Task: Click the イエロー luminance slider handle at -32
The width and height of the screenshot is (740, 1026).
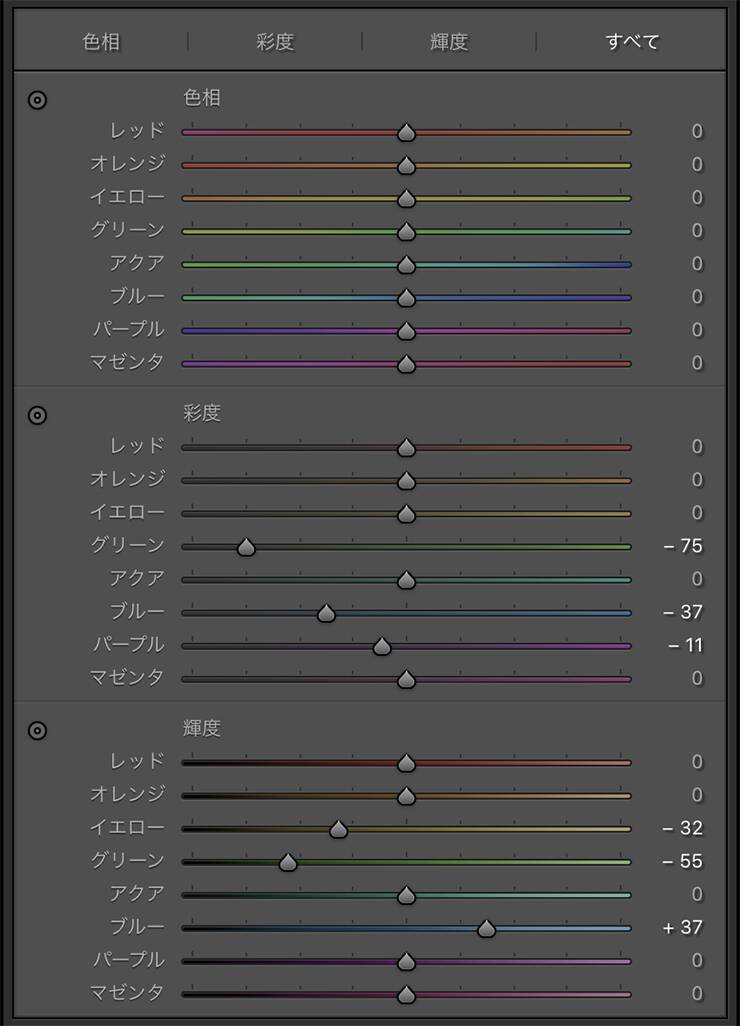Action: (x=338, y=829)
